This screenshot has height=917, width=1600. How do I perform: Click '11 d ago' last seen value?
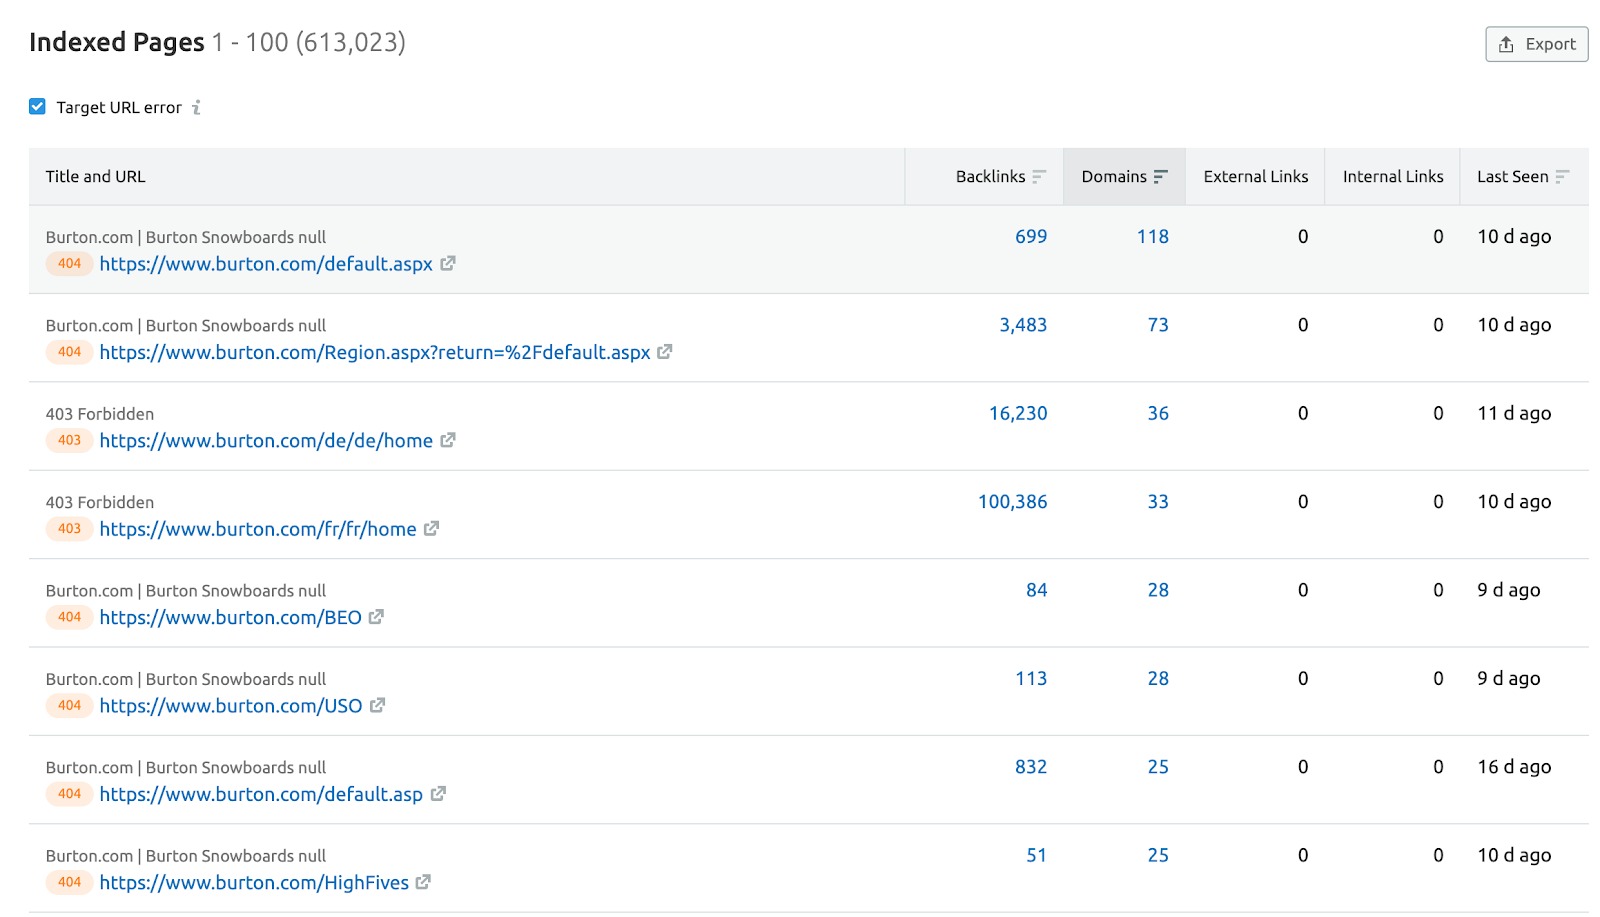point(1514,413)
